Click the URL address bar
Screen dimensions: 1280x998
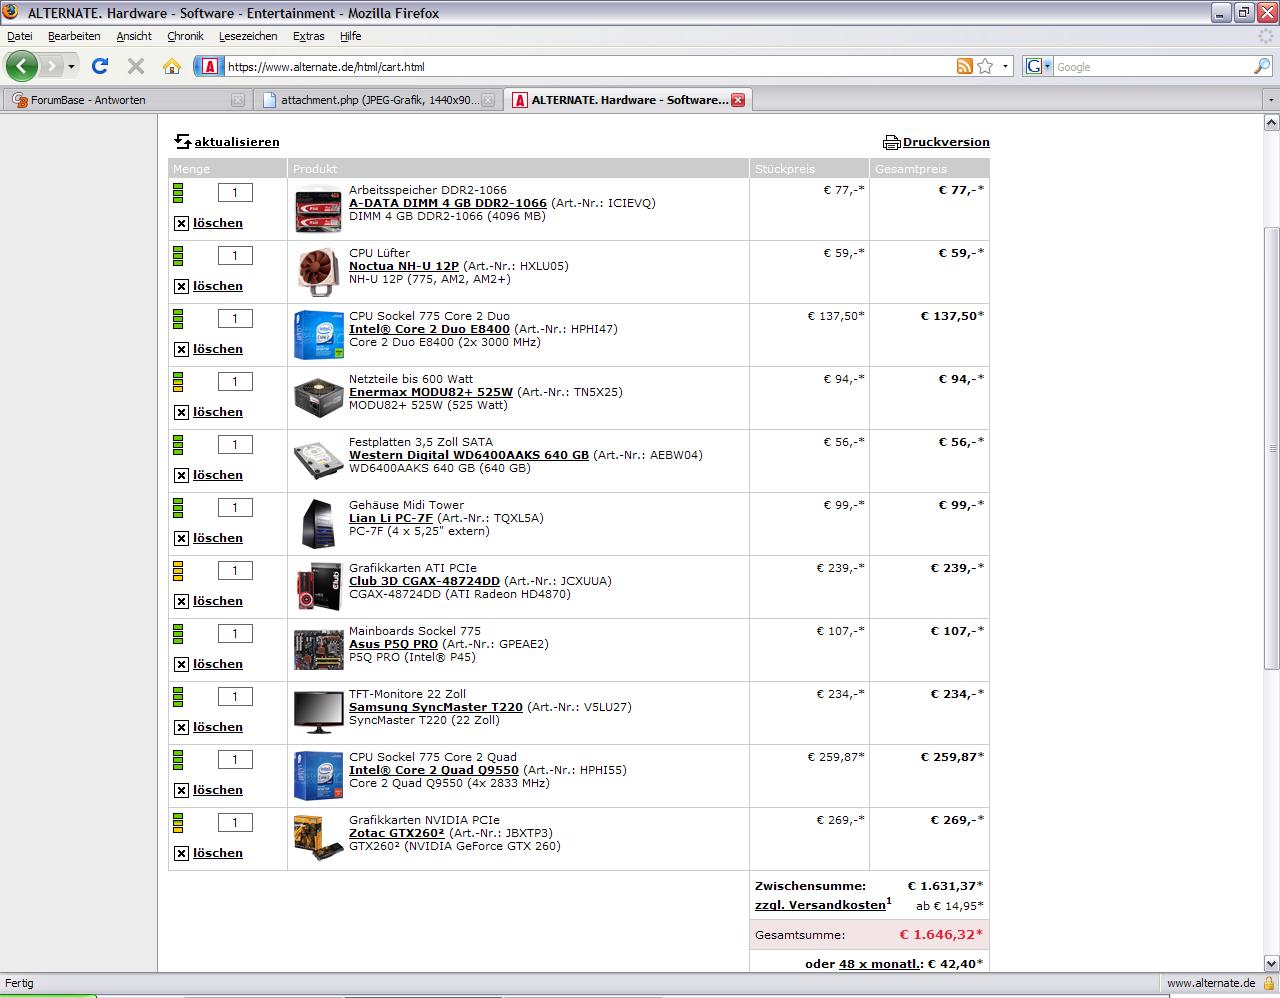tap(588, 67)
